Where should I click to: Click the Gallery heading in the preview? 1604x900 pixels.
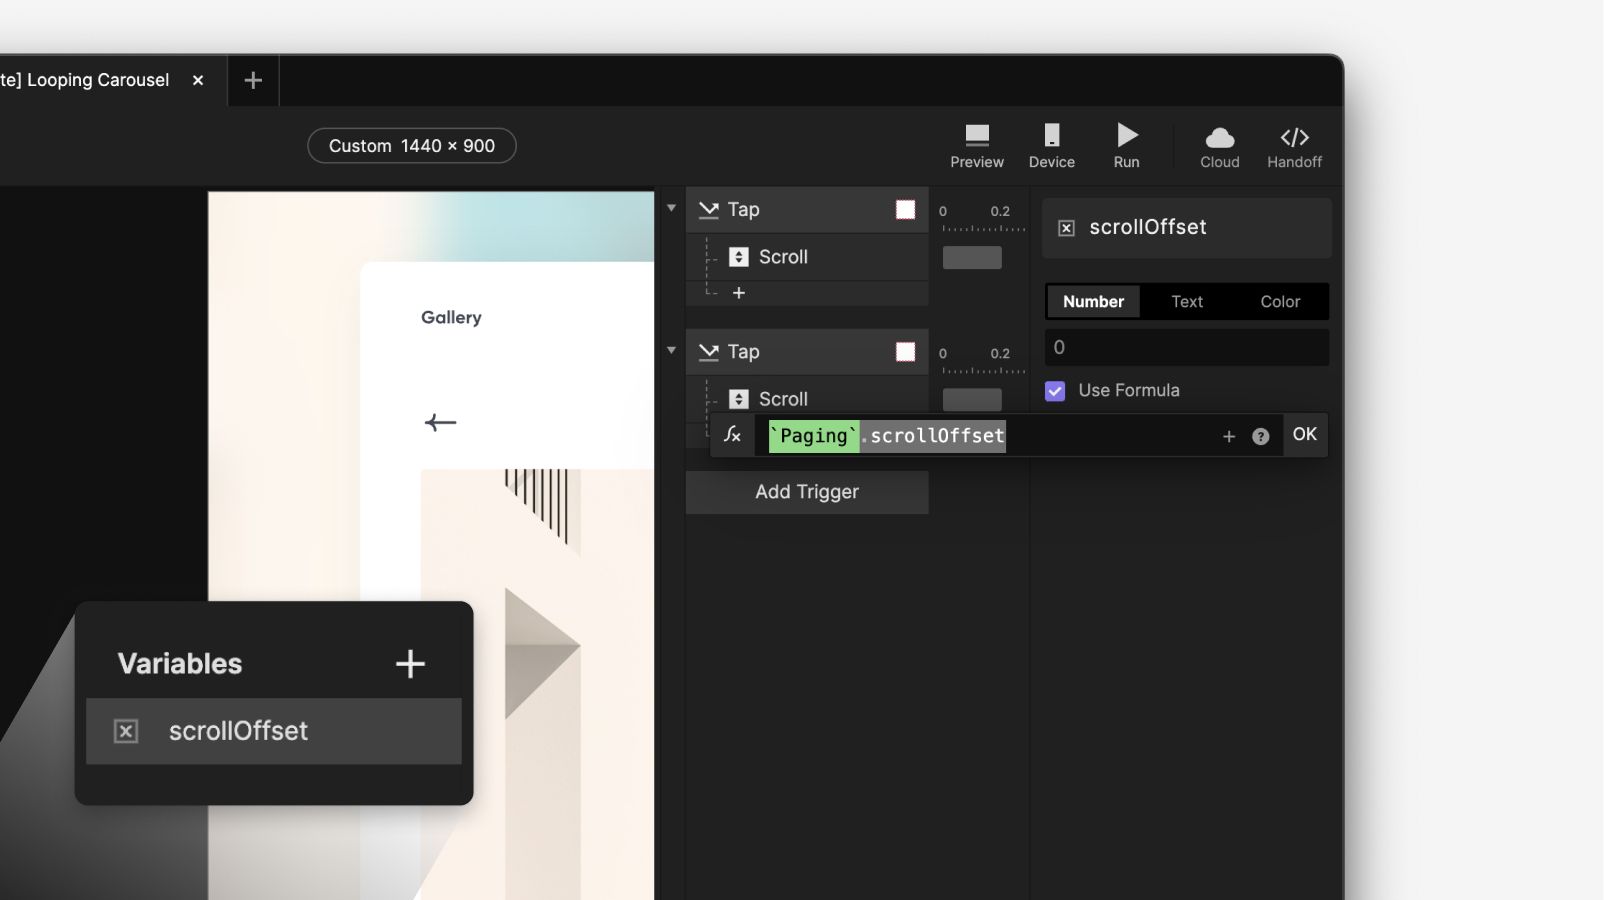[451, 318]
